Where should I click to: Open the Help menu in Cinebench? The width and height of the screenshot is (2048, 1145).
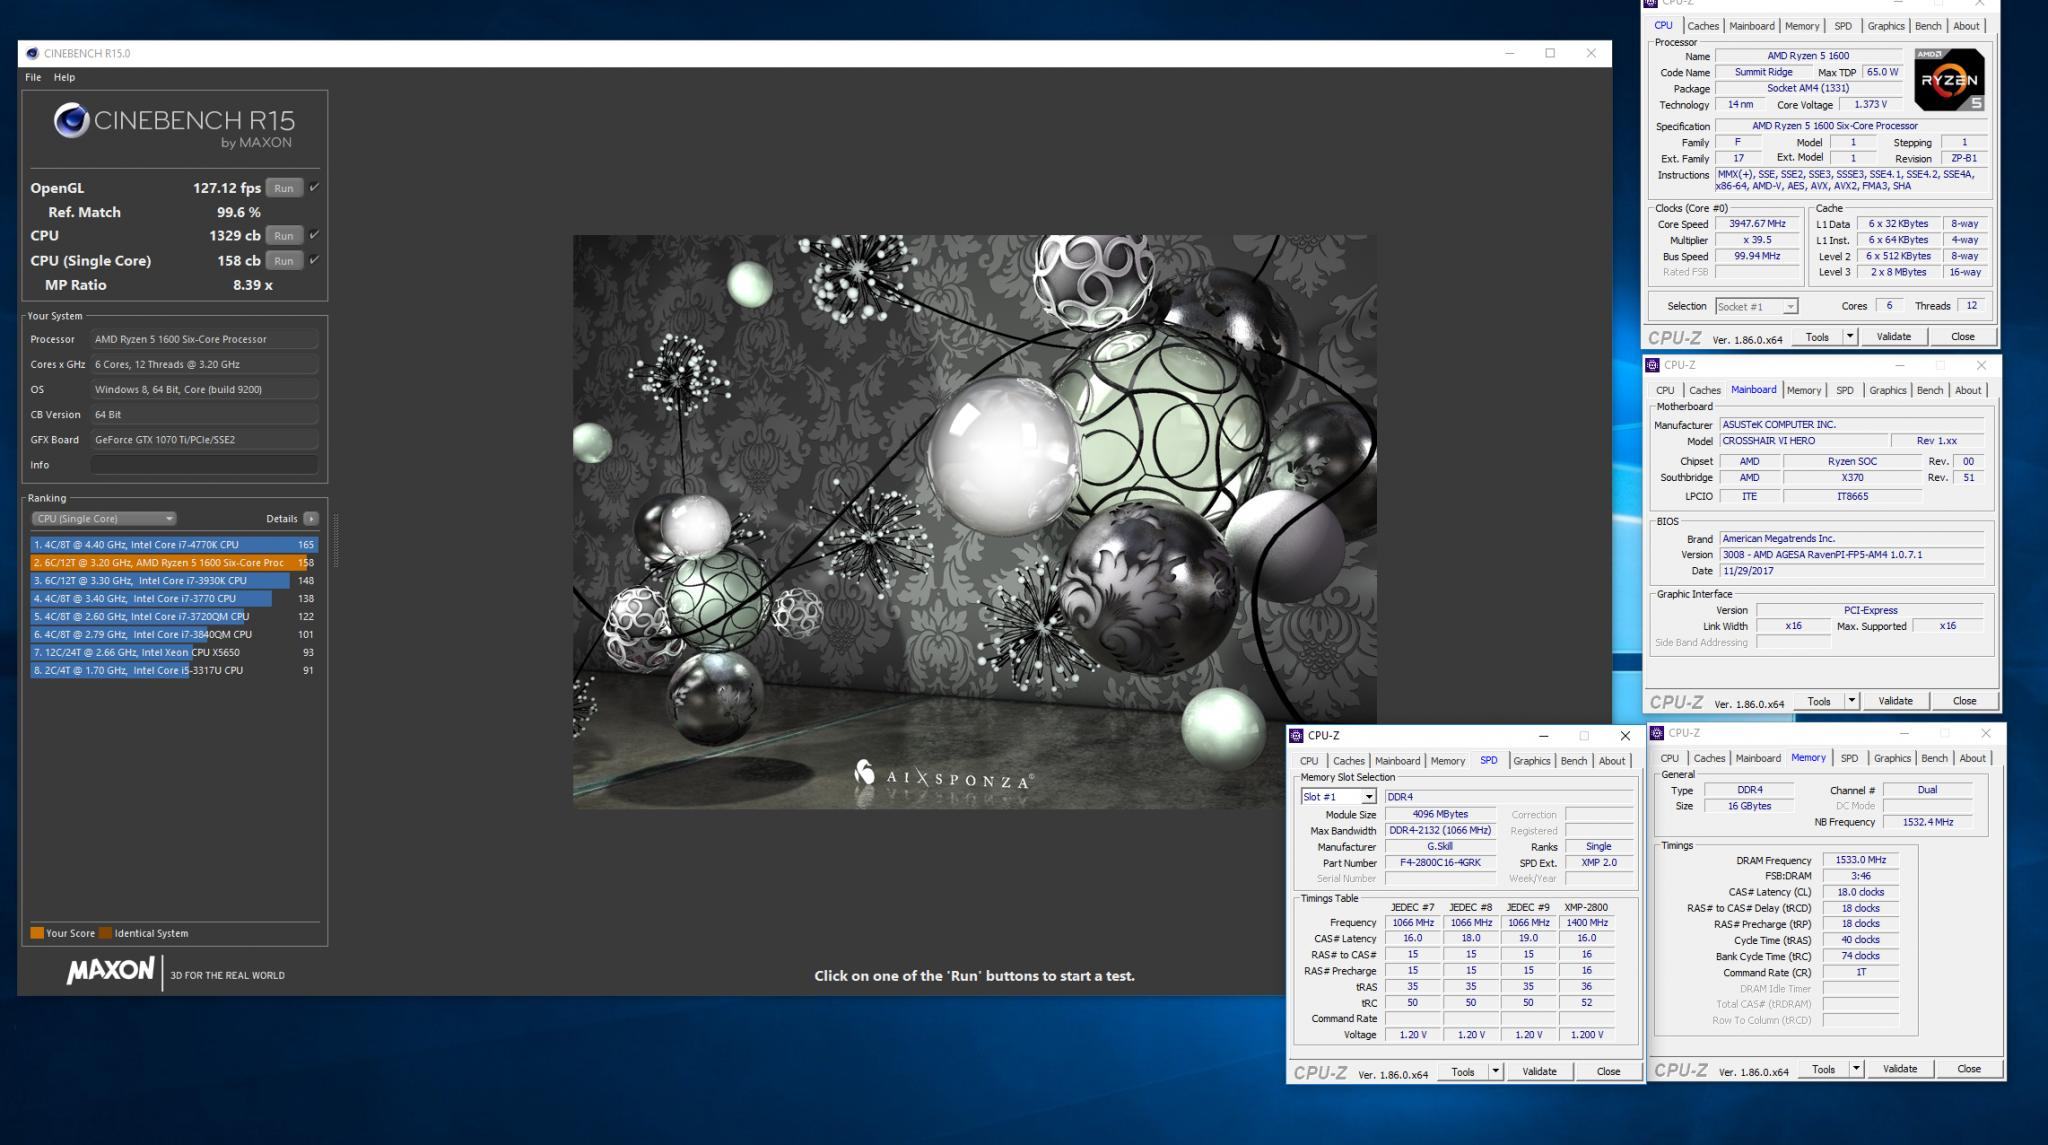[x=64, y=77]
